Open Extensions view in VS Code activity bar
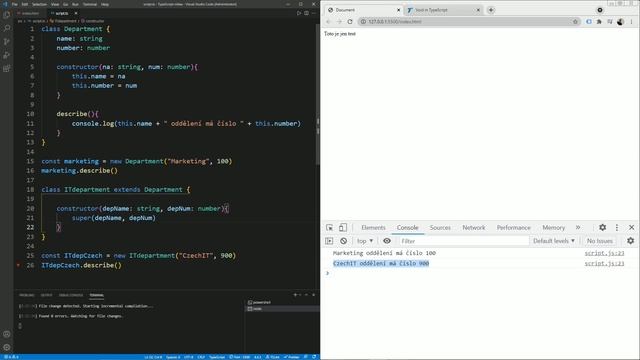 pos(7,69)
